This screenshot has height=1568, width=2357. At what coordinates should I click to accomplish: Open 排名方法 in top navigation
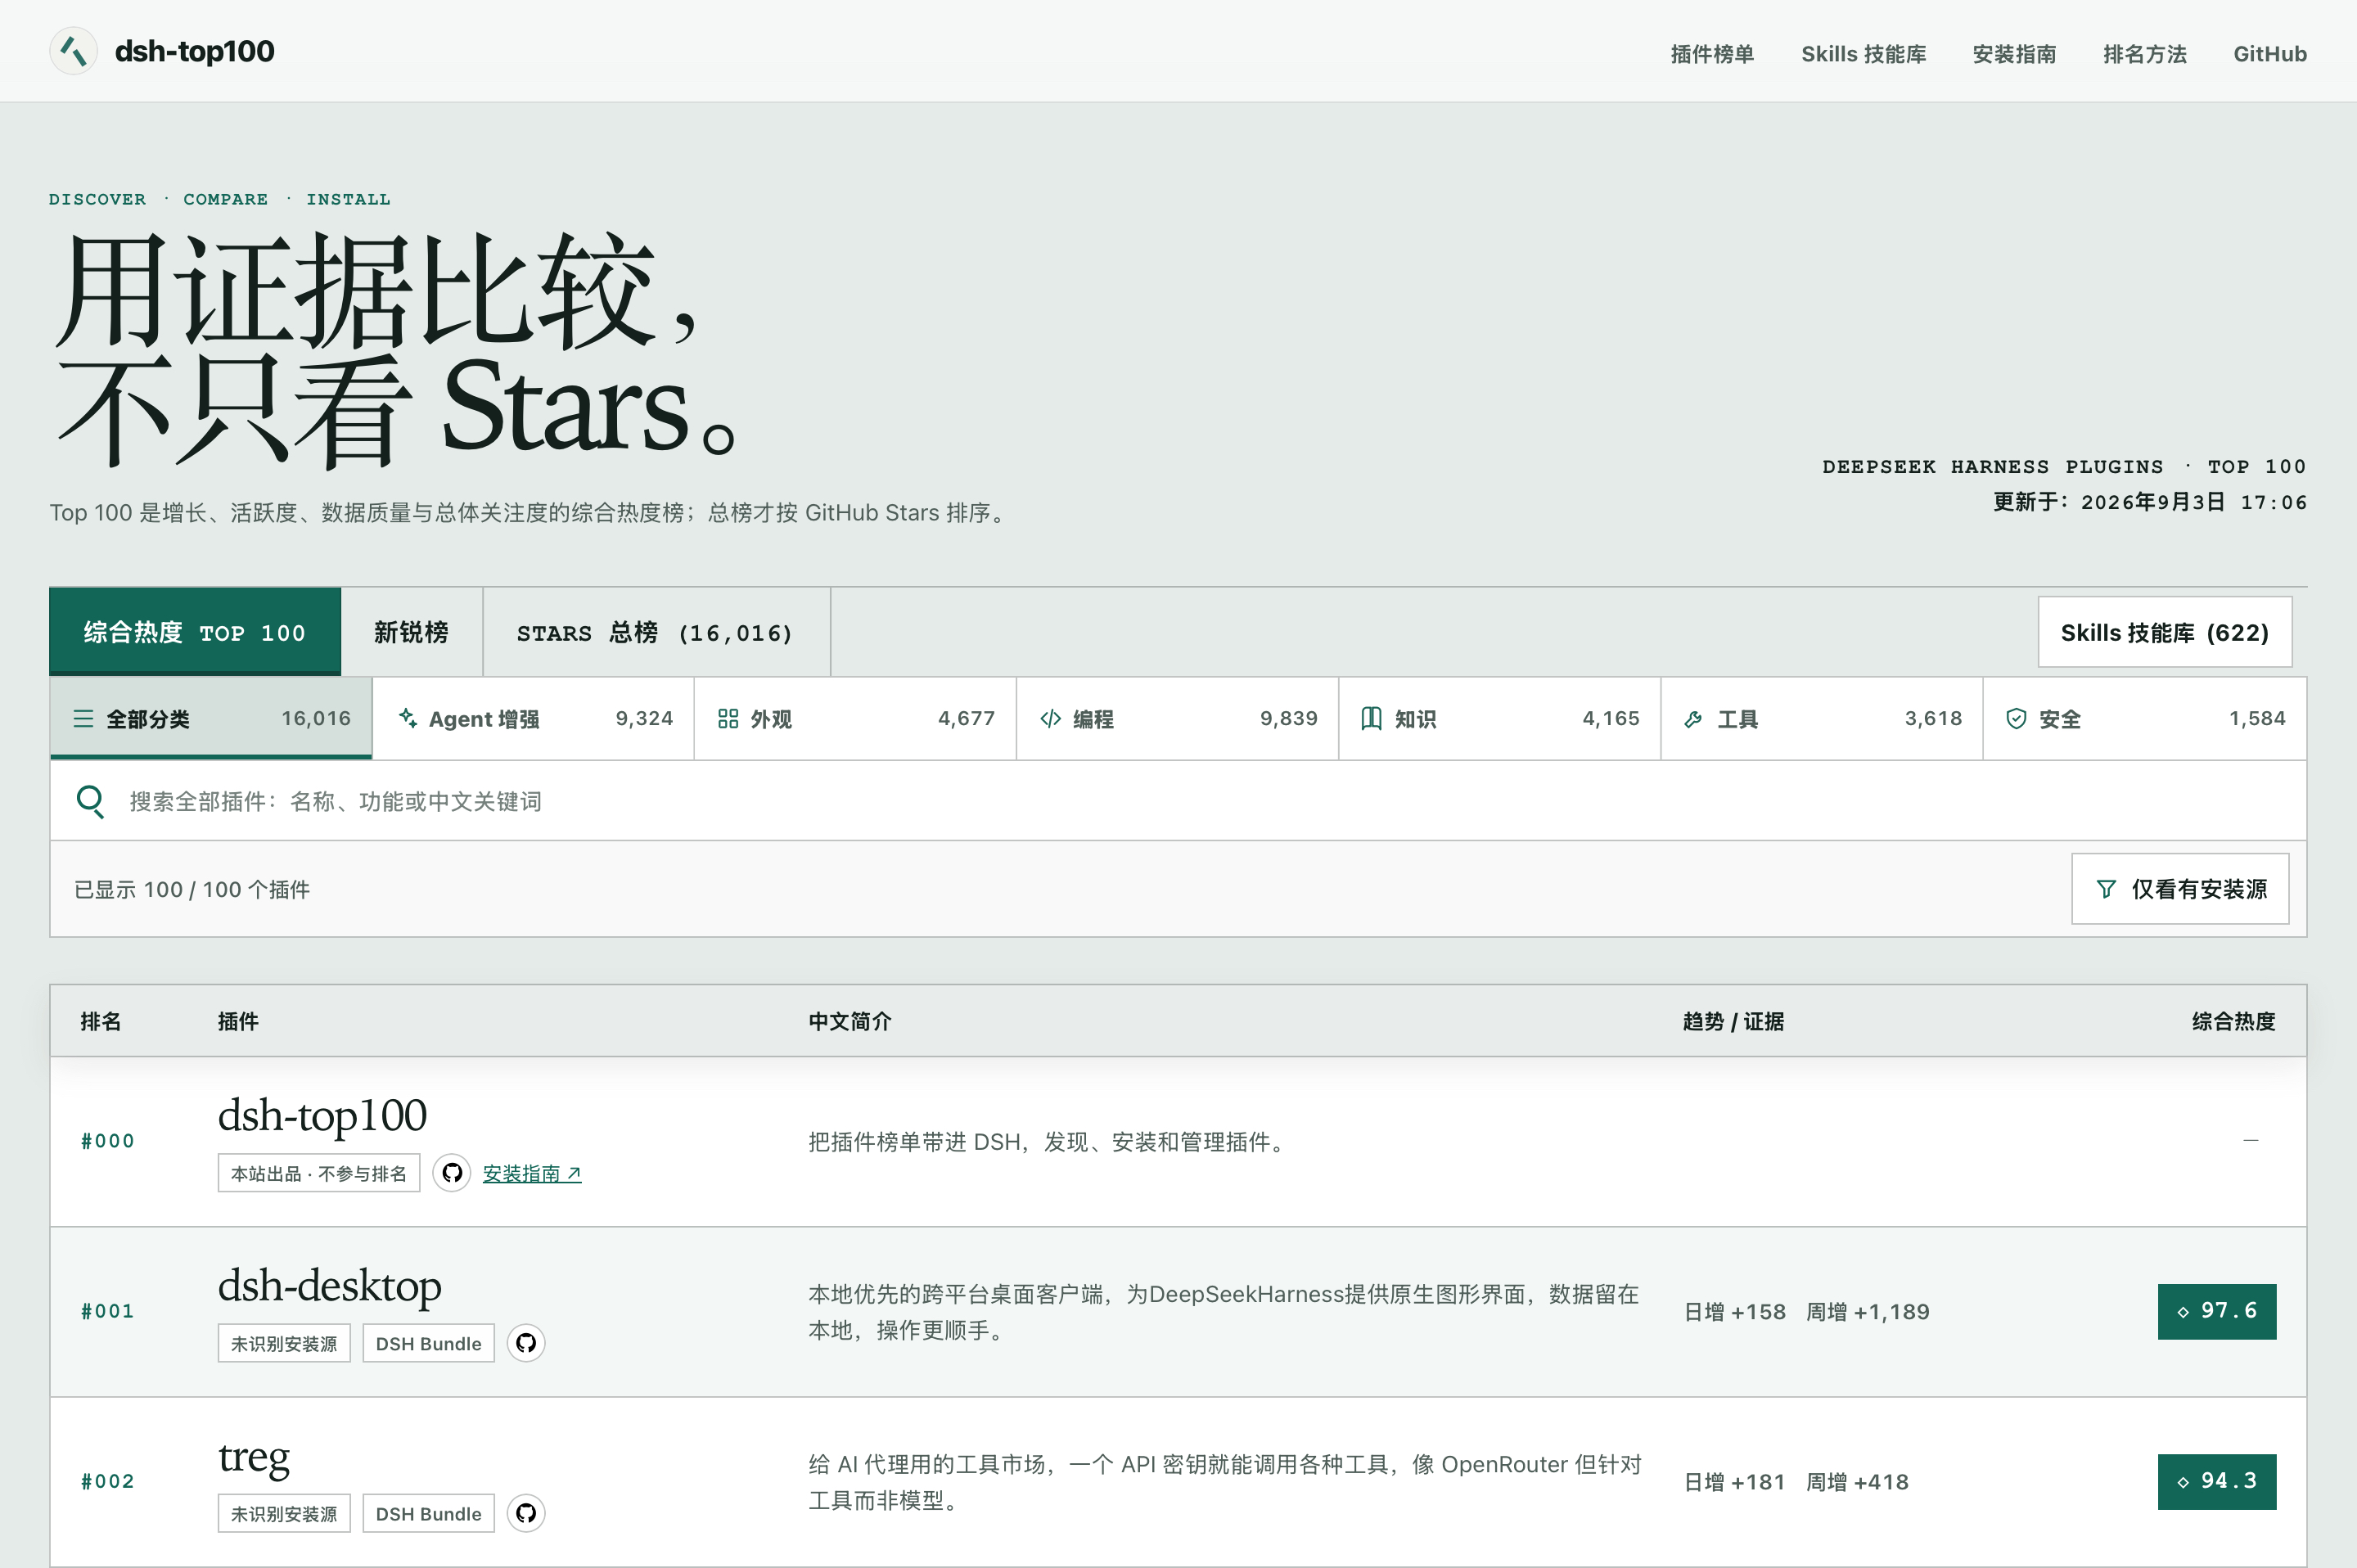[2144, 54]
